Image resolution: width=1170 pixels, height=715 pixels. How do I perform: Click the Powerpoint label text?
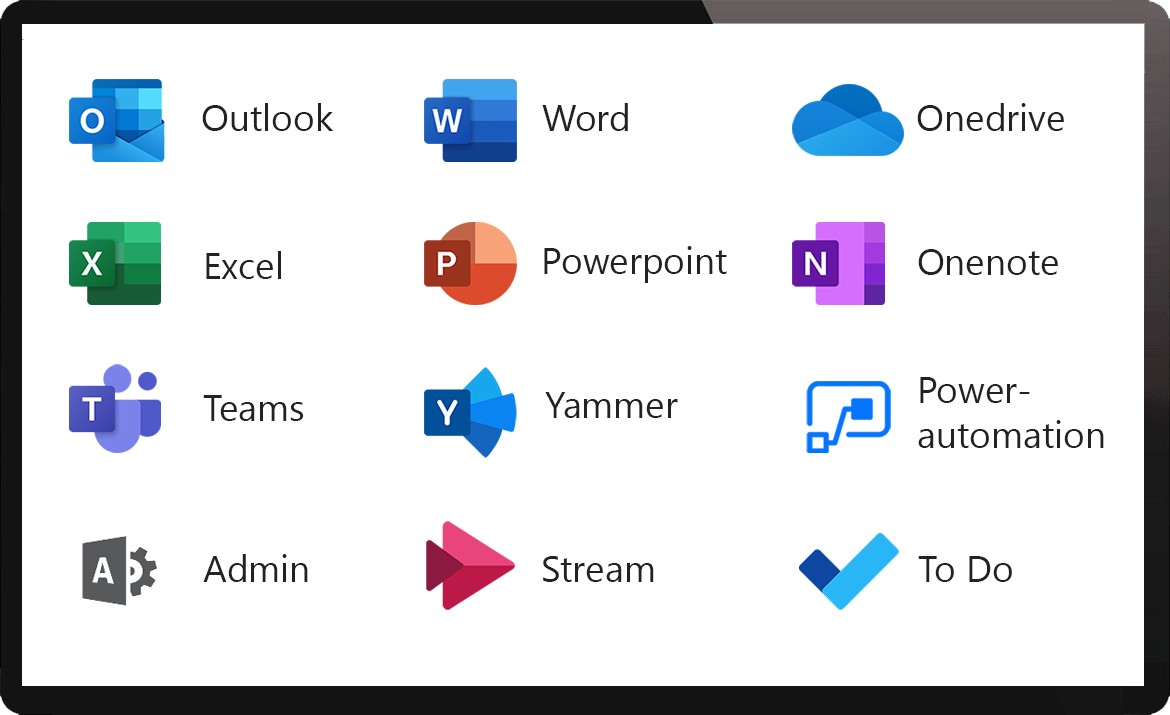[x=634, y=262]
